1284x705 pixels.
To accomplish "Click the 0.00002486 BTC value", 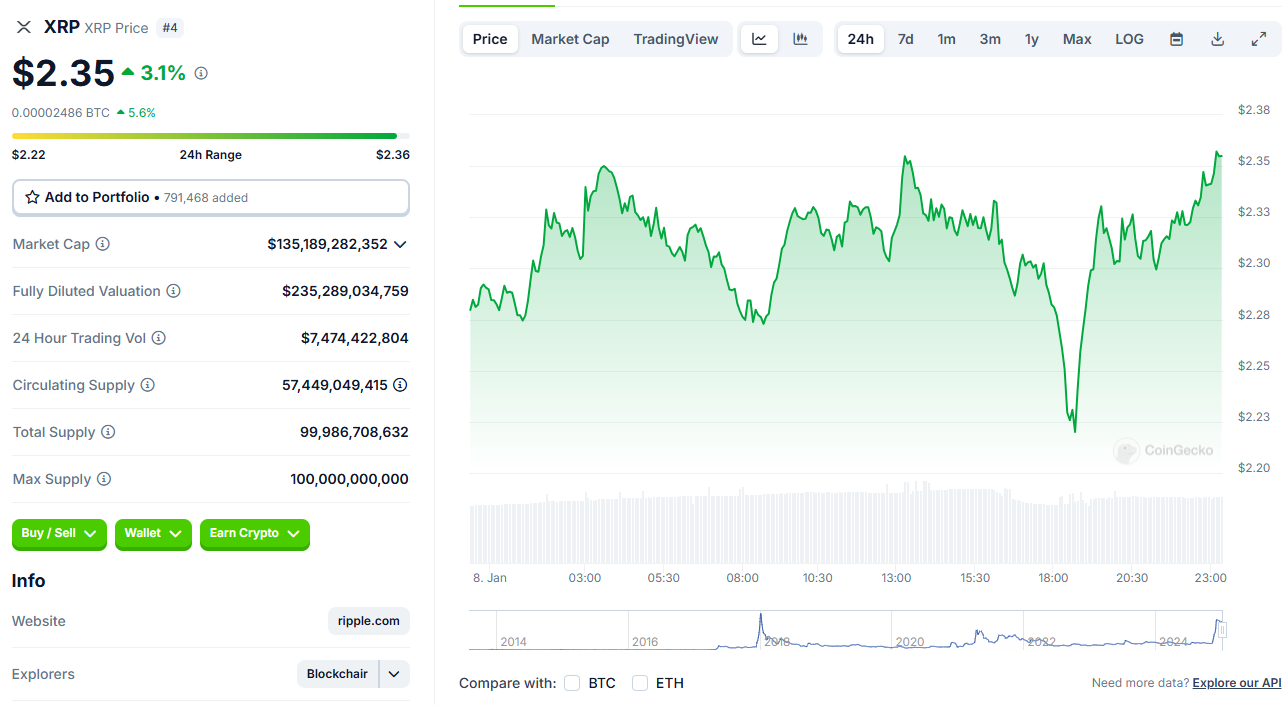I will click(61, 113).
